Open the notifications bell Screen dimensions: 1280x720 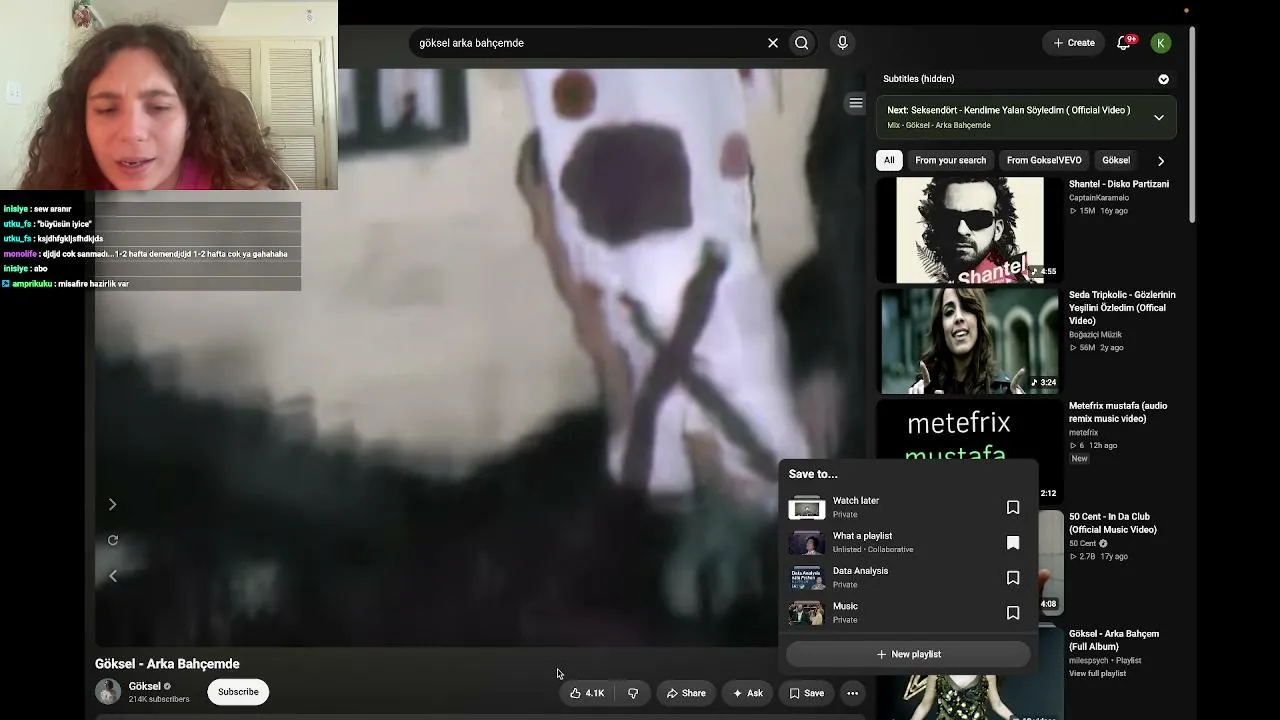(1124, 43)
